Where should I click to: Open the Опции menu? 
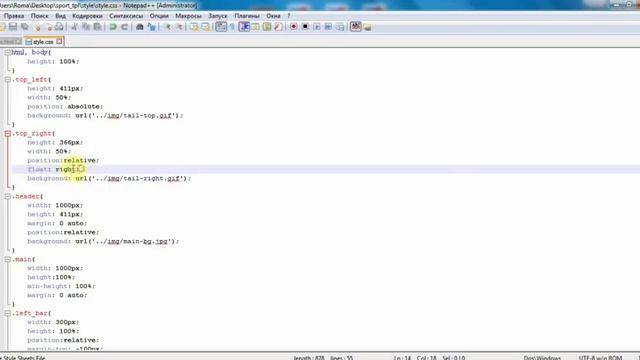click(x=159, y=16)
